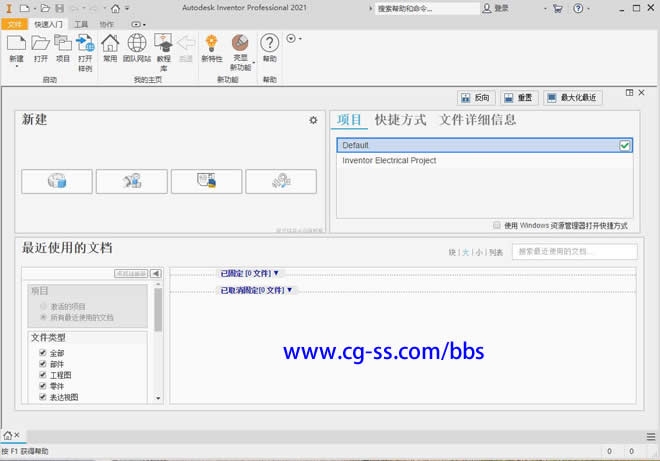Open the gear settings in 新建 panel
Viewport: 660px width, 461px height.
(x=312, y=120)
